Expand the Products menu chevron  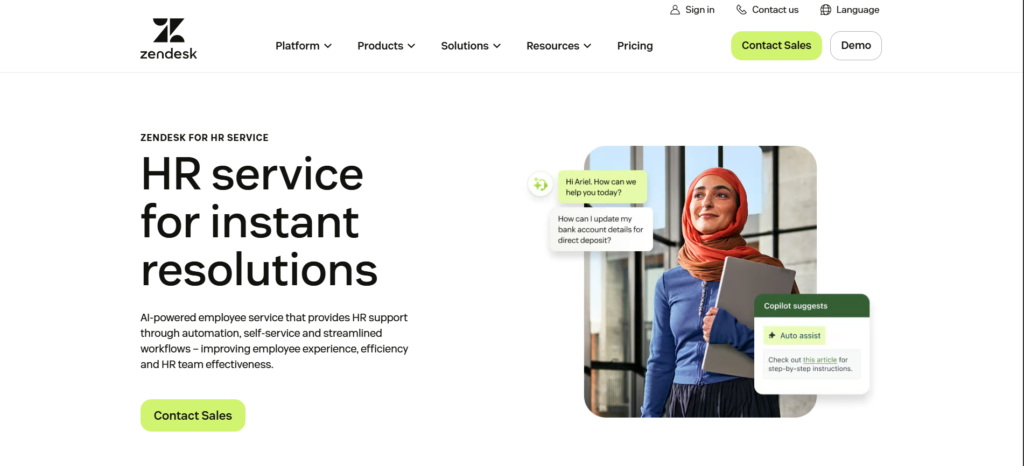click(411, 46)
